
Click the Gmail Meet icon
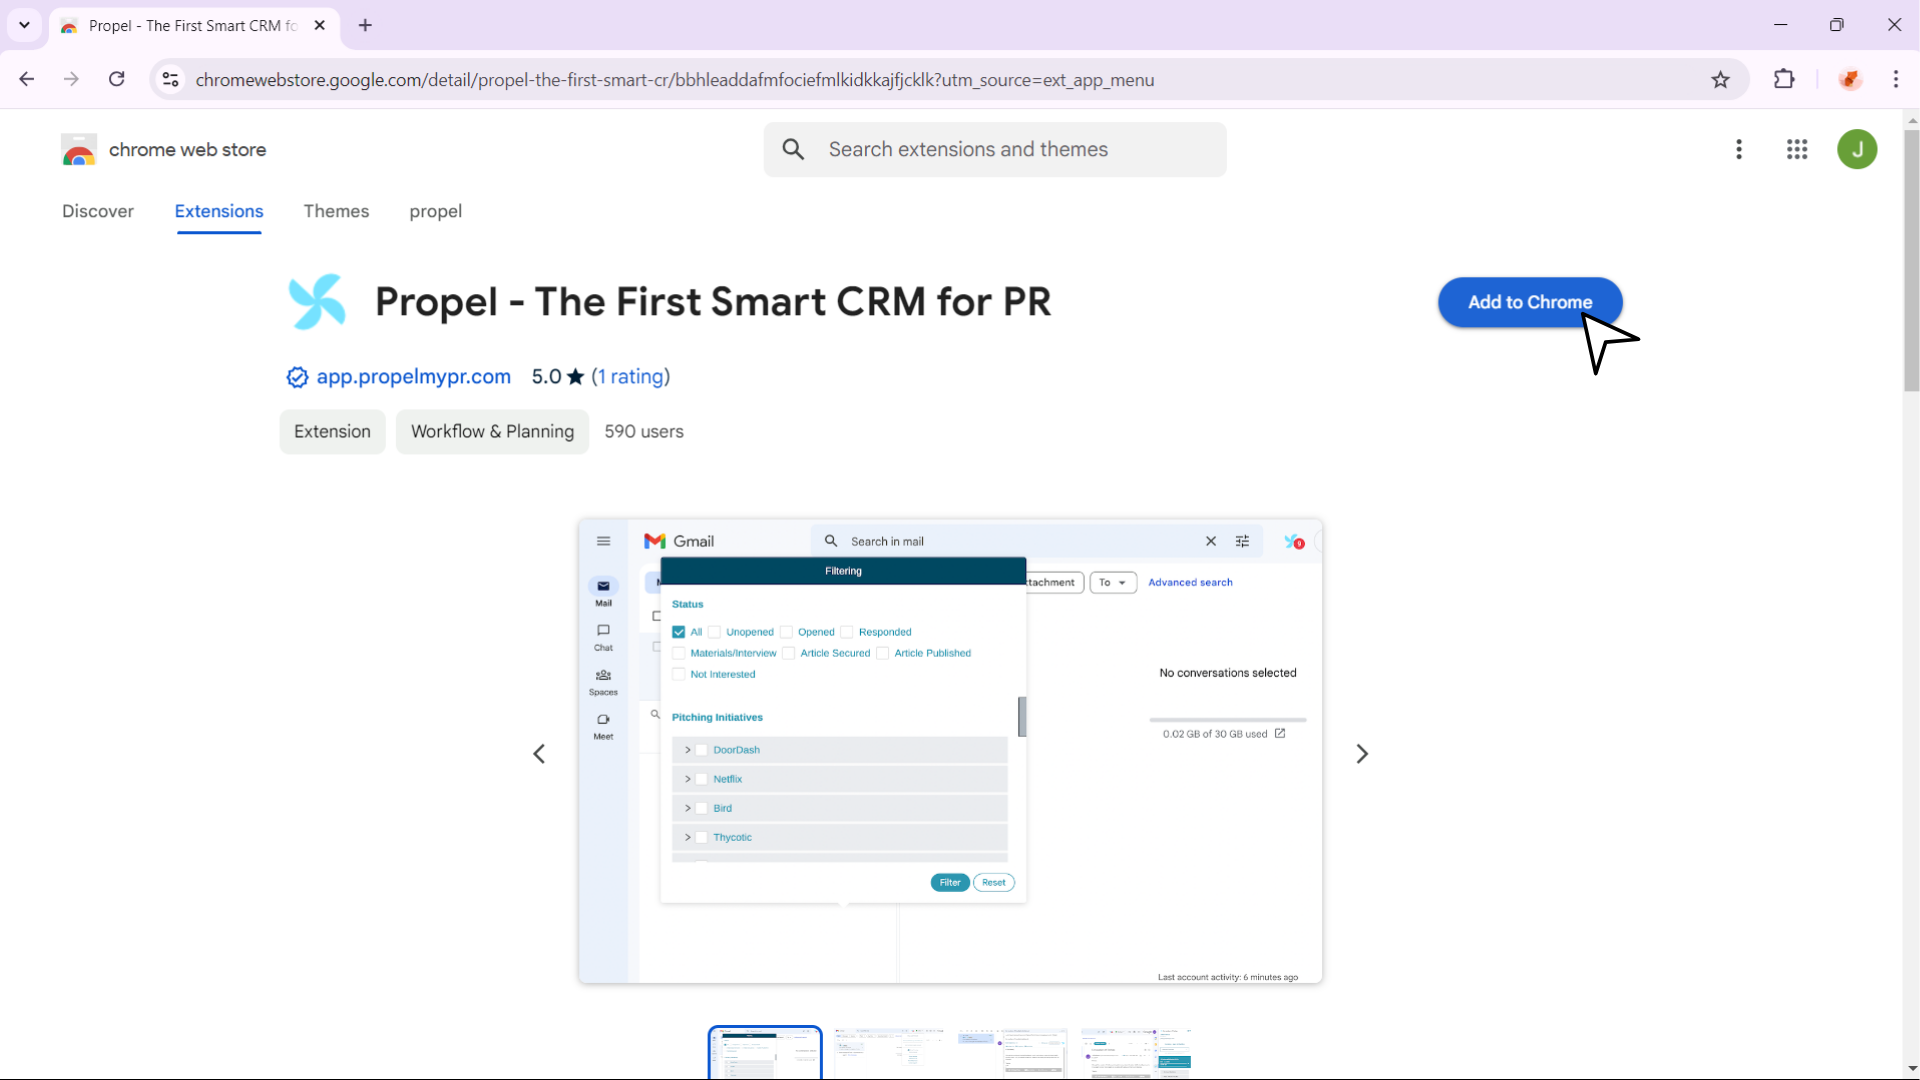[603, 719]
